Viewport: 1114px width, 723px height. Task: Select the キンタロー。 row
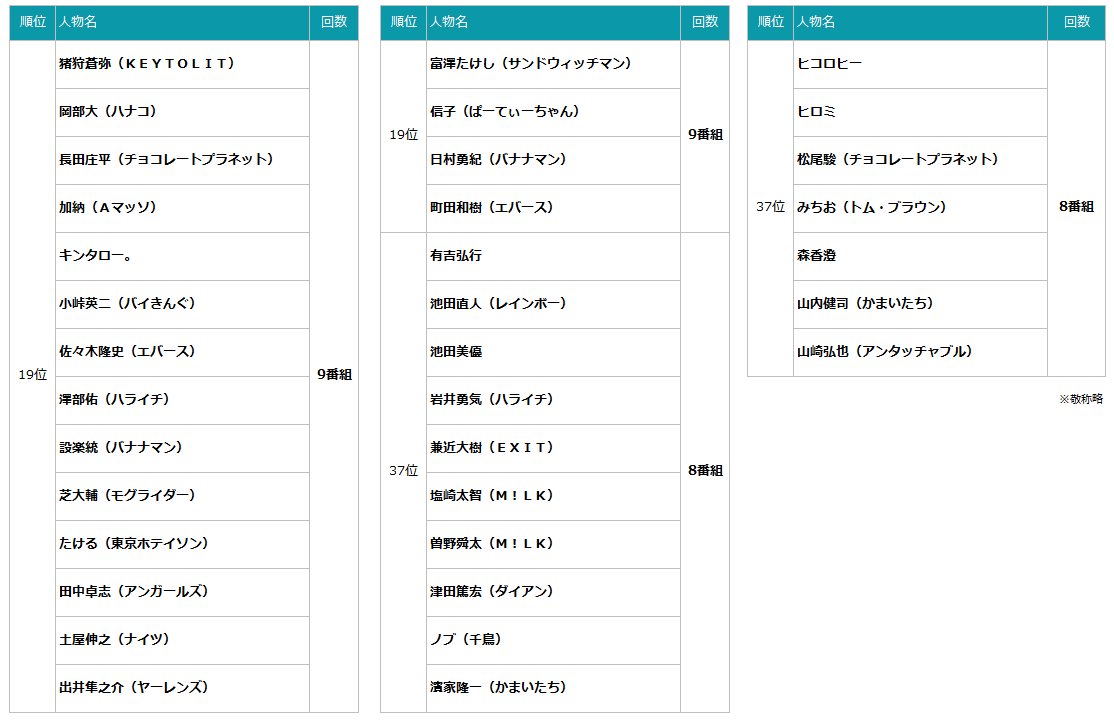[x=96, y=256]
